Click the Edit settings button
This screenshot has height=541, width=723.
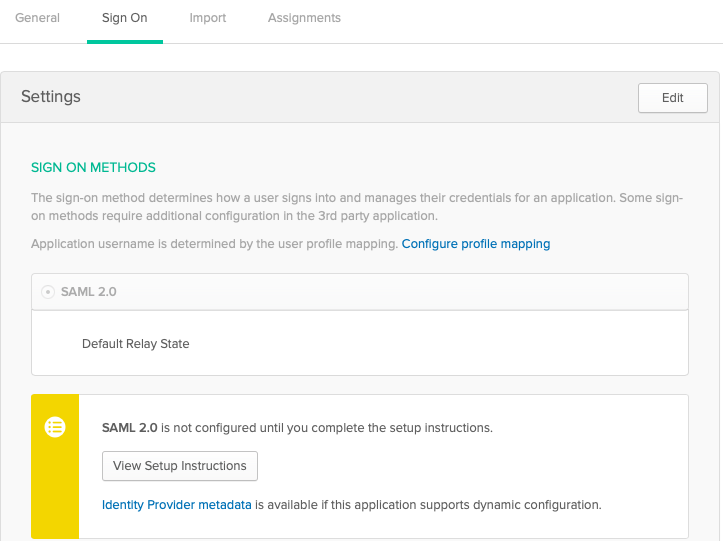coord(672,98)
